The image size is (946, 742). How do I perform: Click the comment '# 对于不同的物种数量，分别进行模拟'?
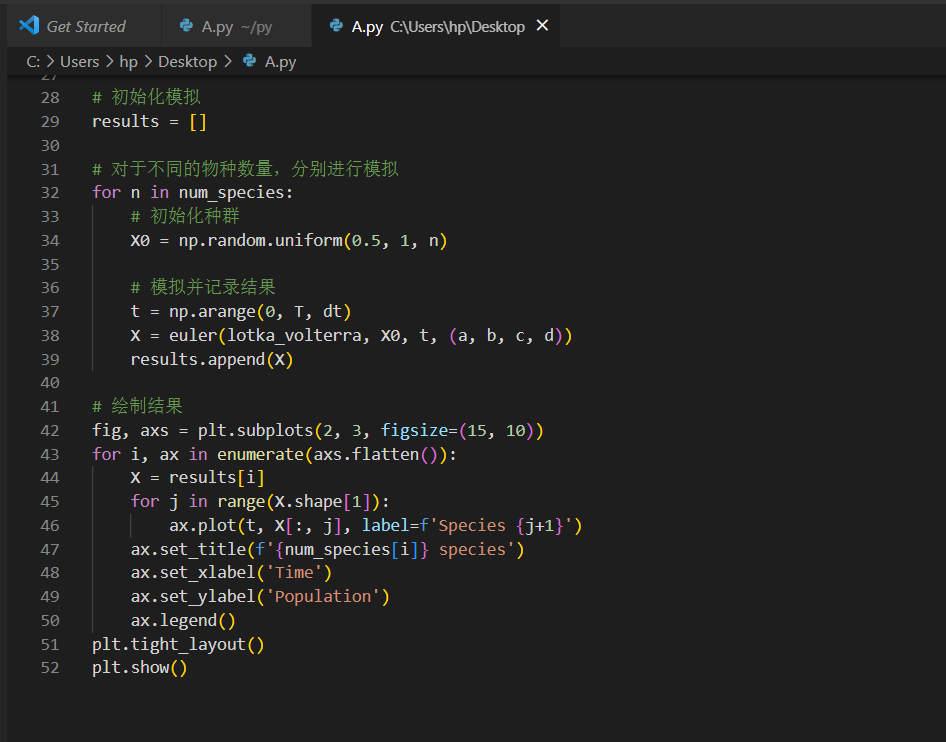pos(245,169)
